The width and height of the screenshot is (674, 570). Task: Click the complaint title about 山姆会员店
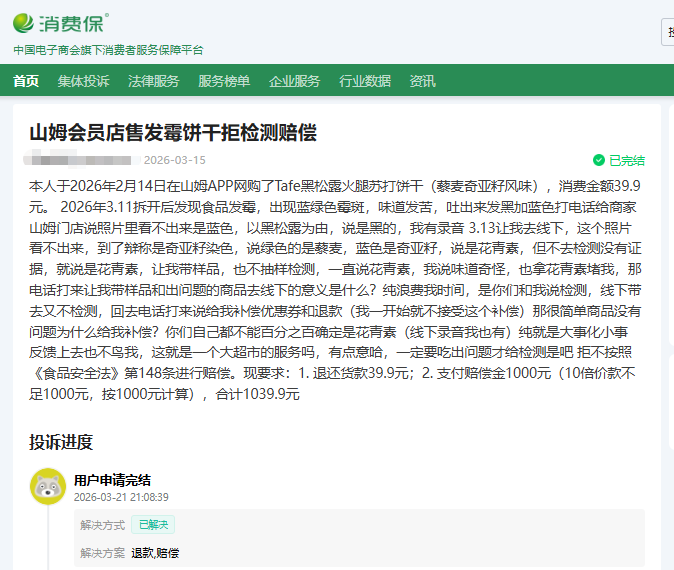click(x=172, y=133)
